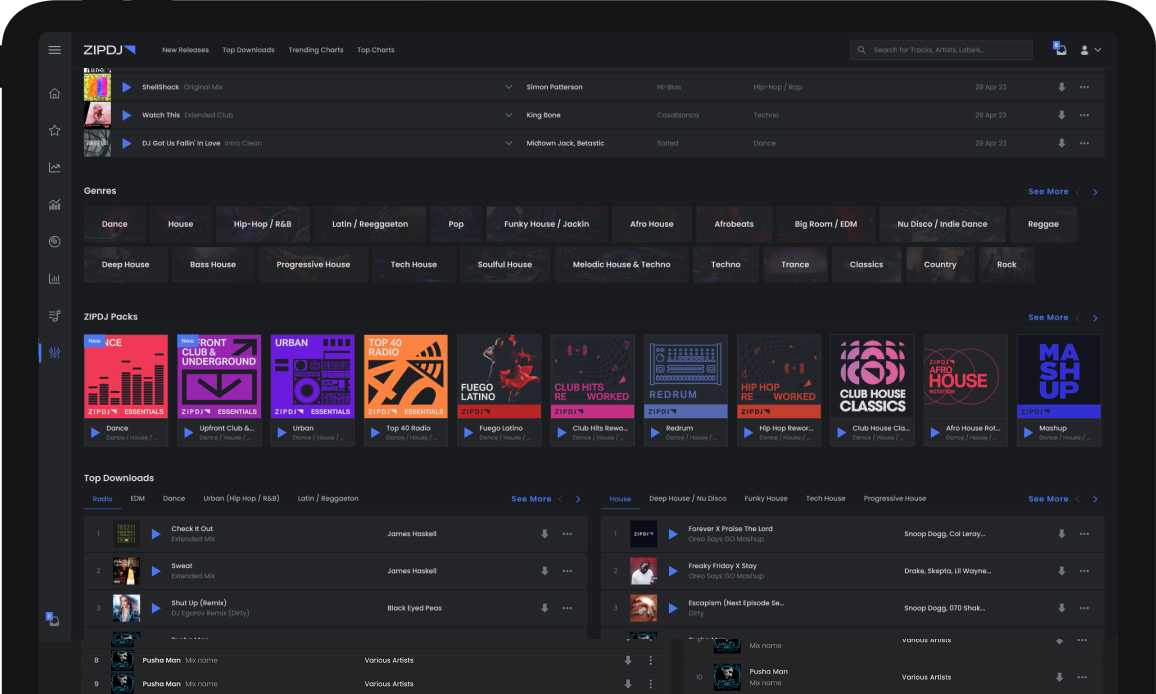
Task: Open more options for Escapism track
Action: [1084, 608]
